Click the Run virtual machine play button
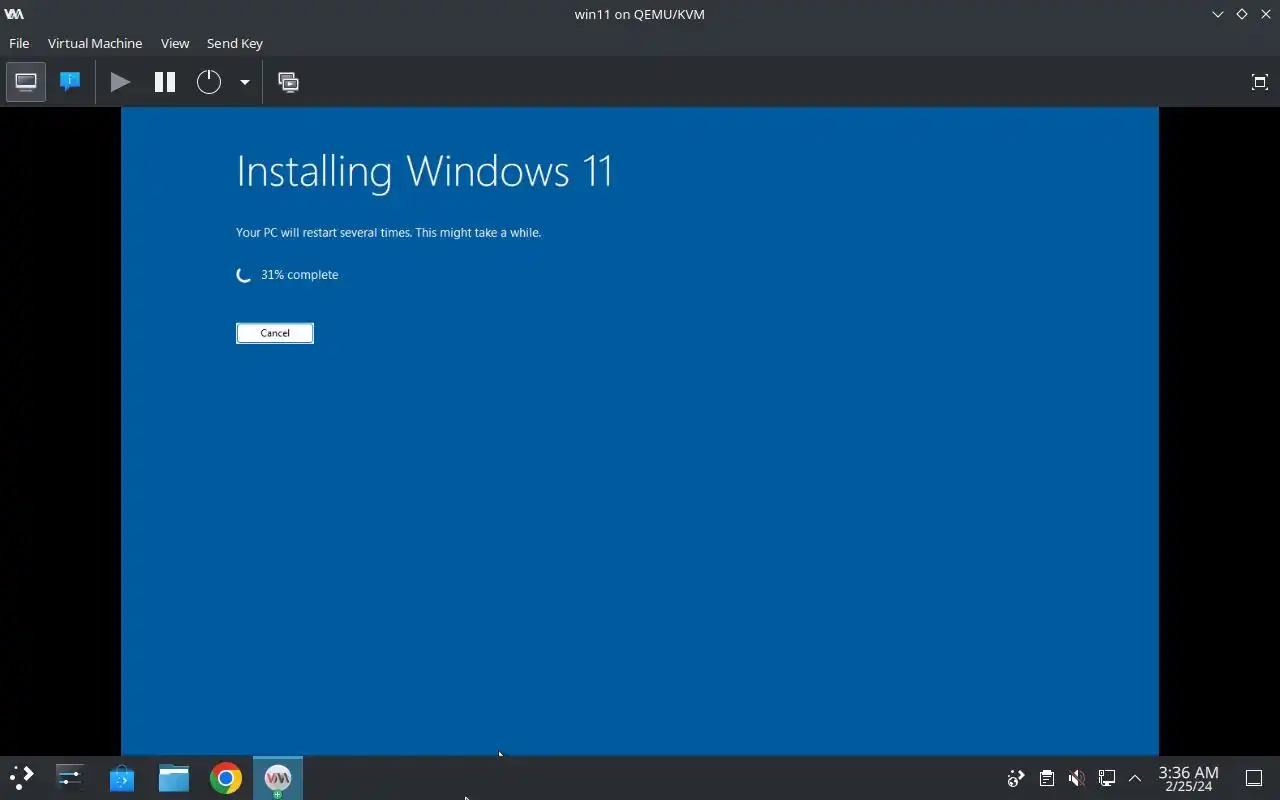The width and height of the screenshot is (1280, 800). (120, 82)
